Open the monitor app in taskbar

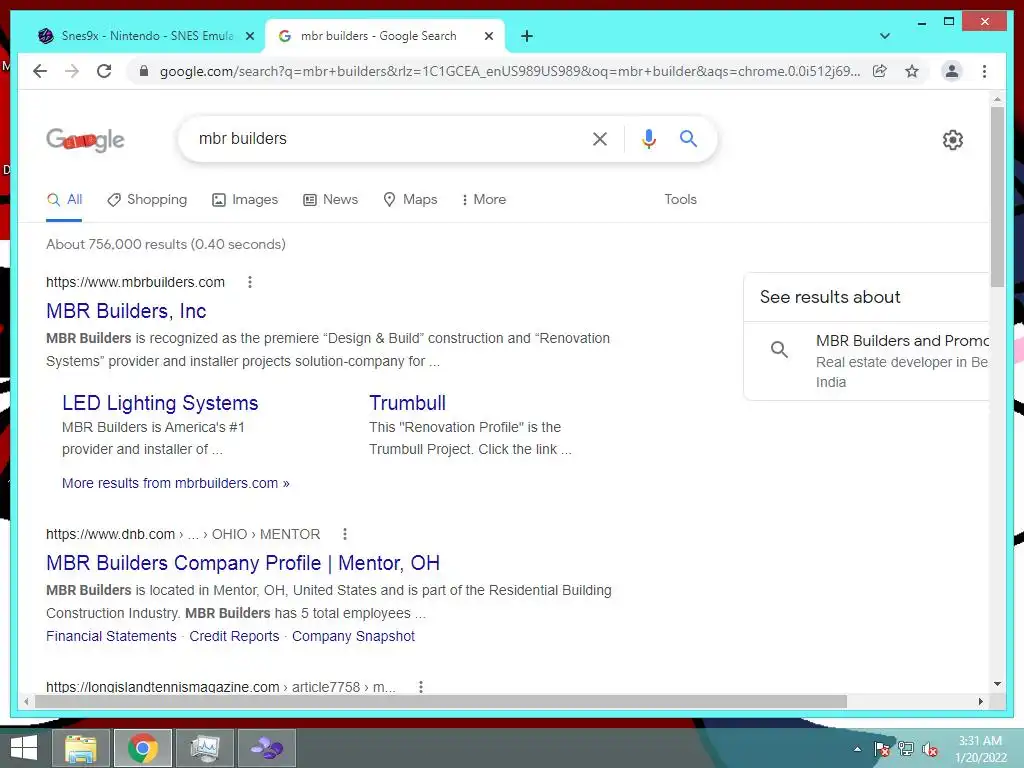tap(205, 748)
